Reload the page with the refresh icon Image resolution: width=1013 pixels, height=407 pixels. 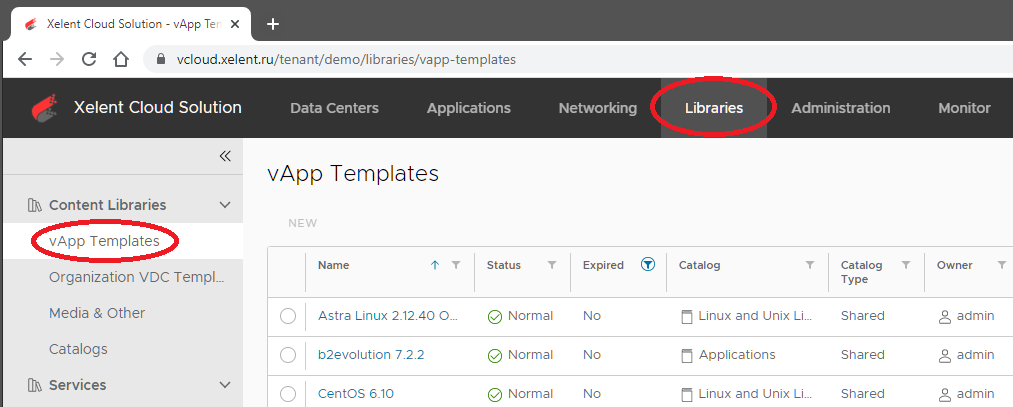click(89, 59)
